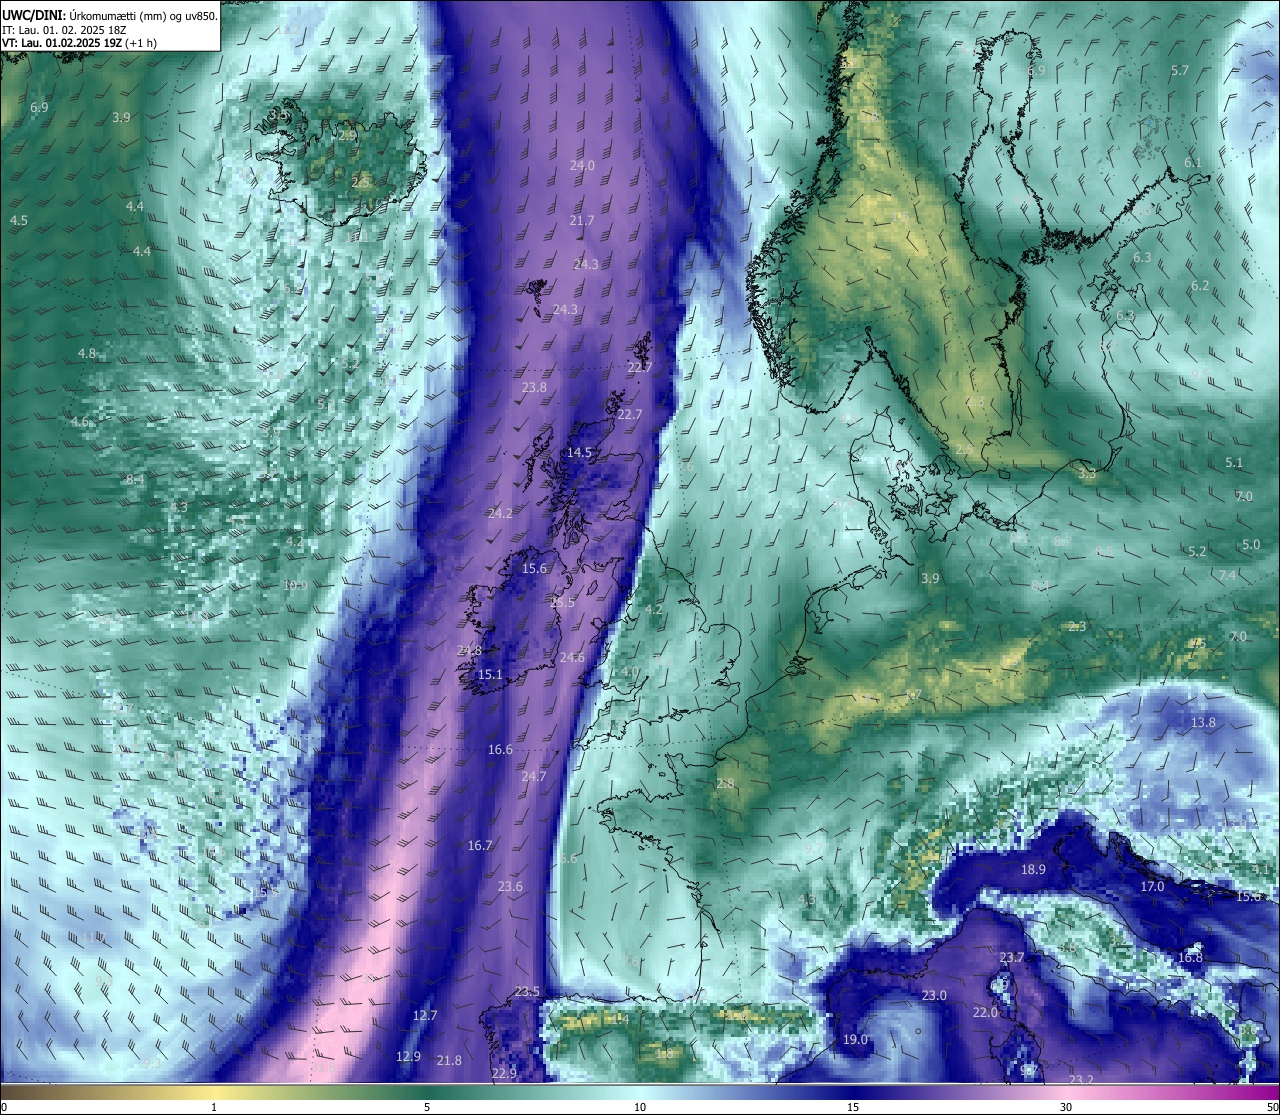
Task: Select the 23.5 value label
Action: (x=527, y=991)
